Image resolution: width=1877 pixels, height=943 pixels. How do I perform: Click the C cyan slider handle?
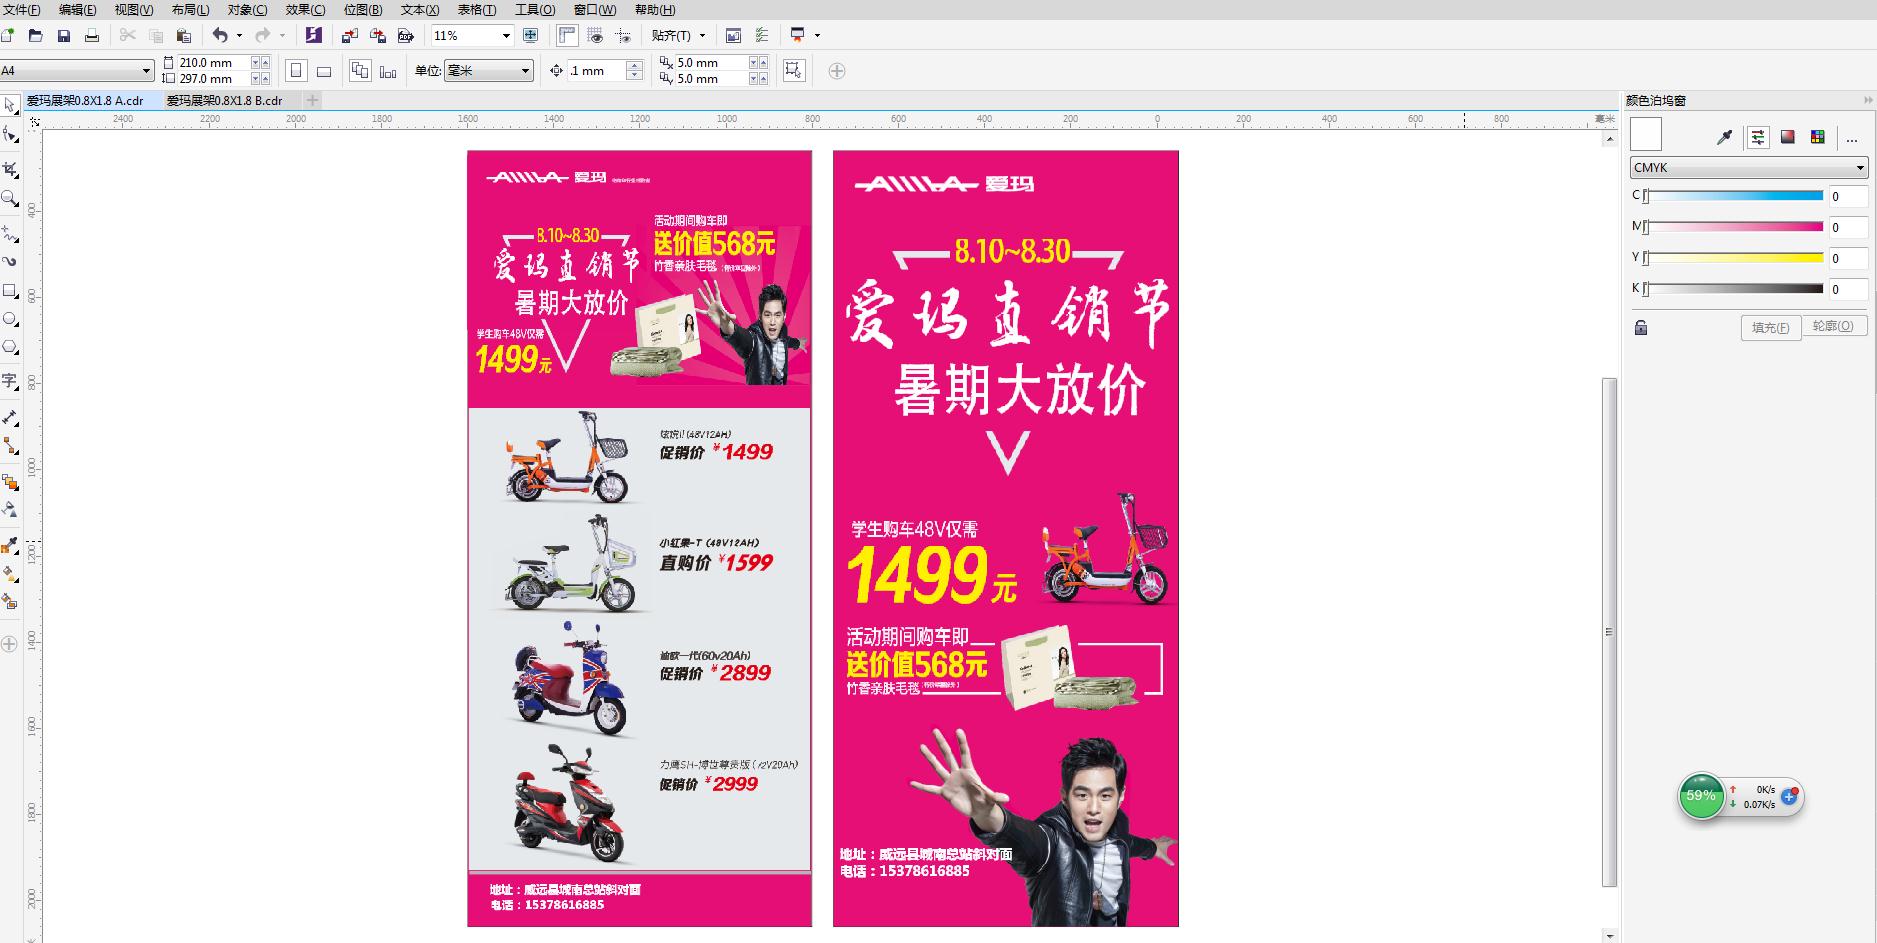(1646, 196)
